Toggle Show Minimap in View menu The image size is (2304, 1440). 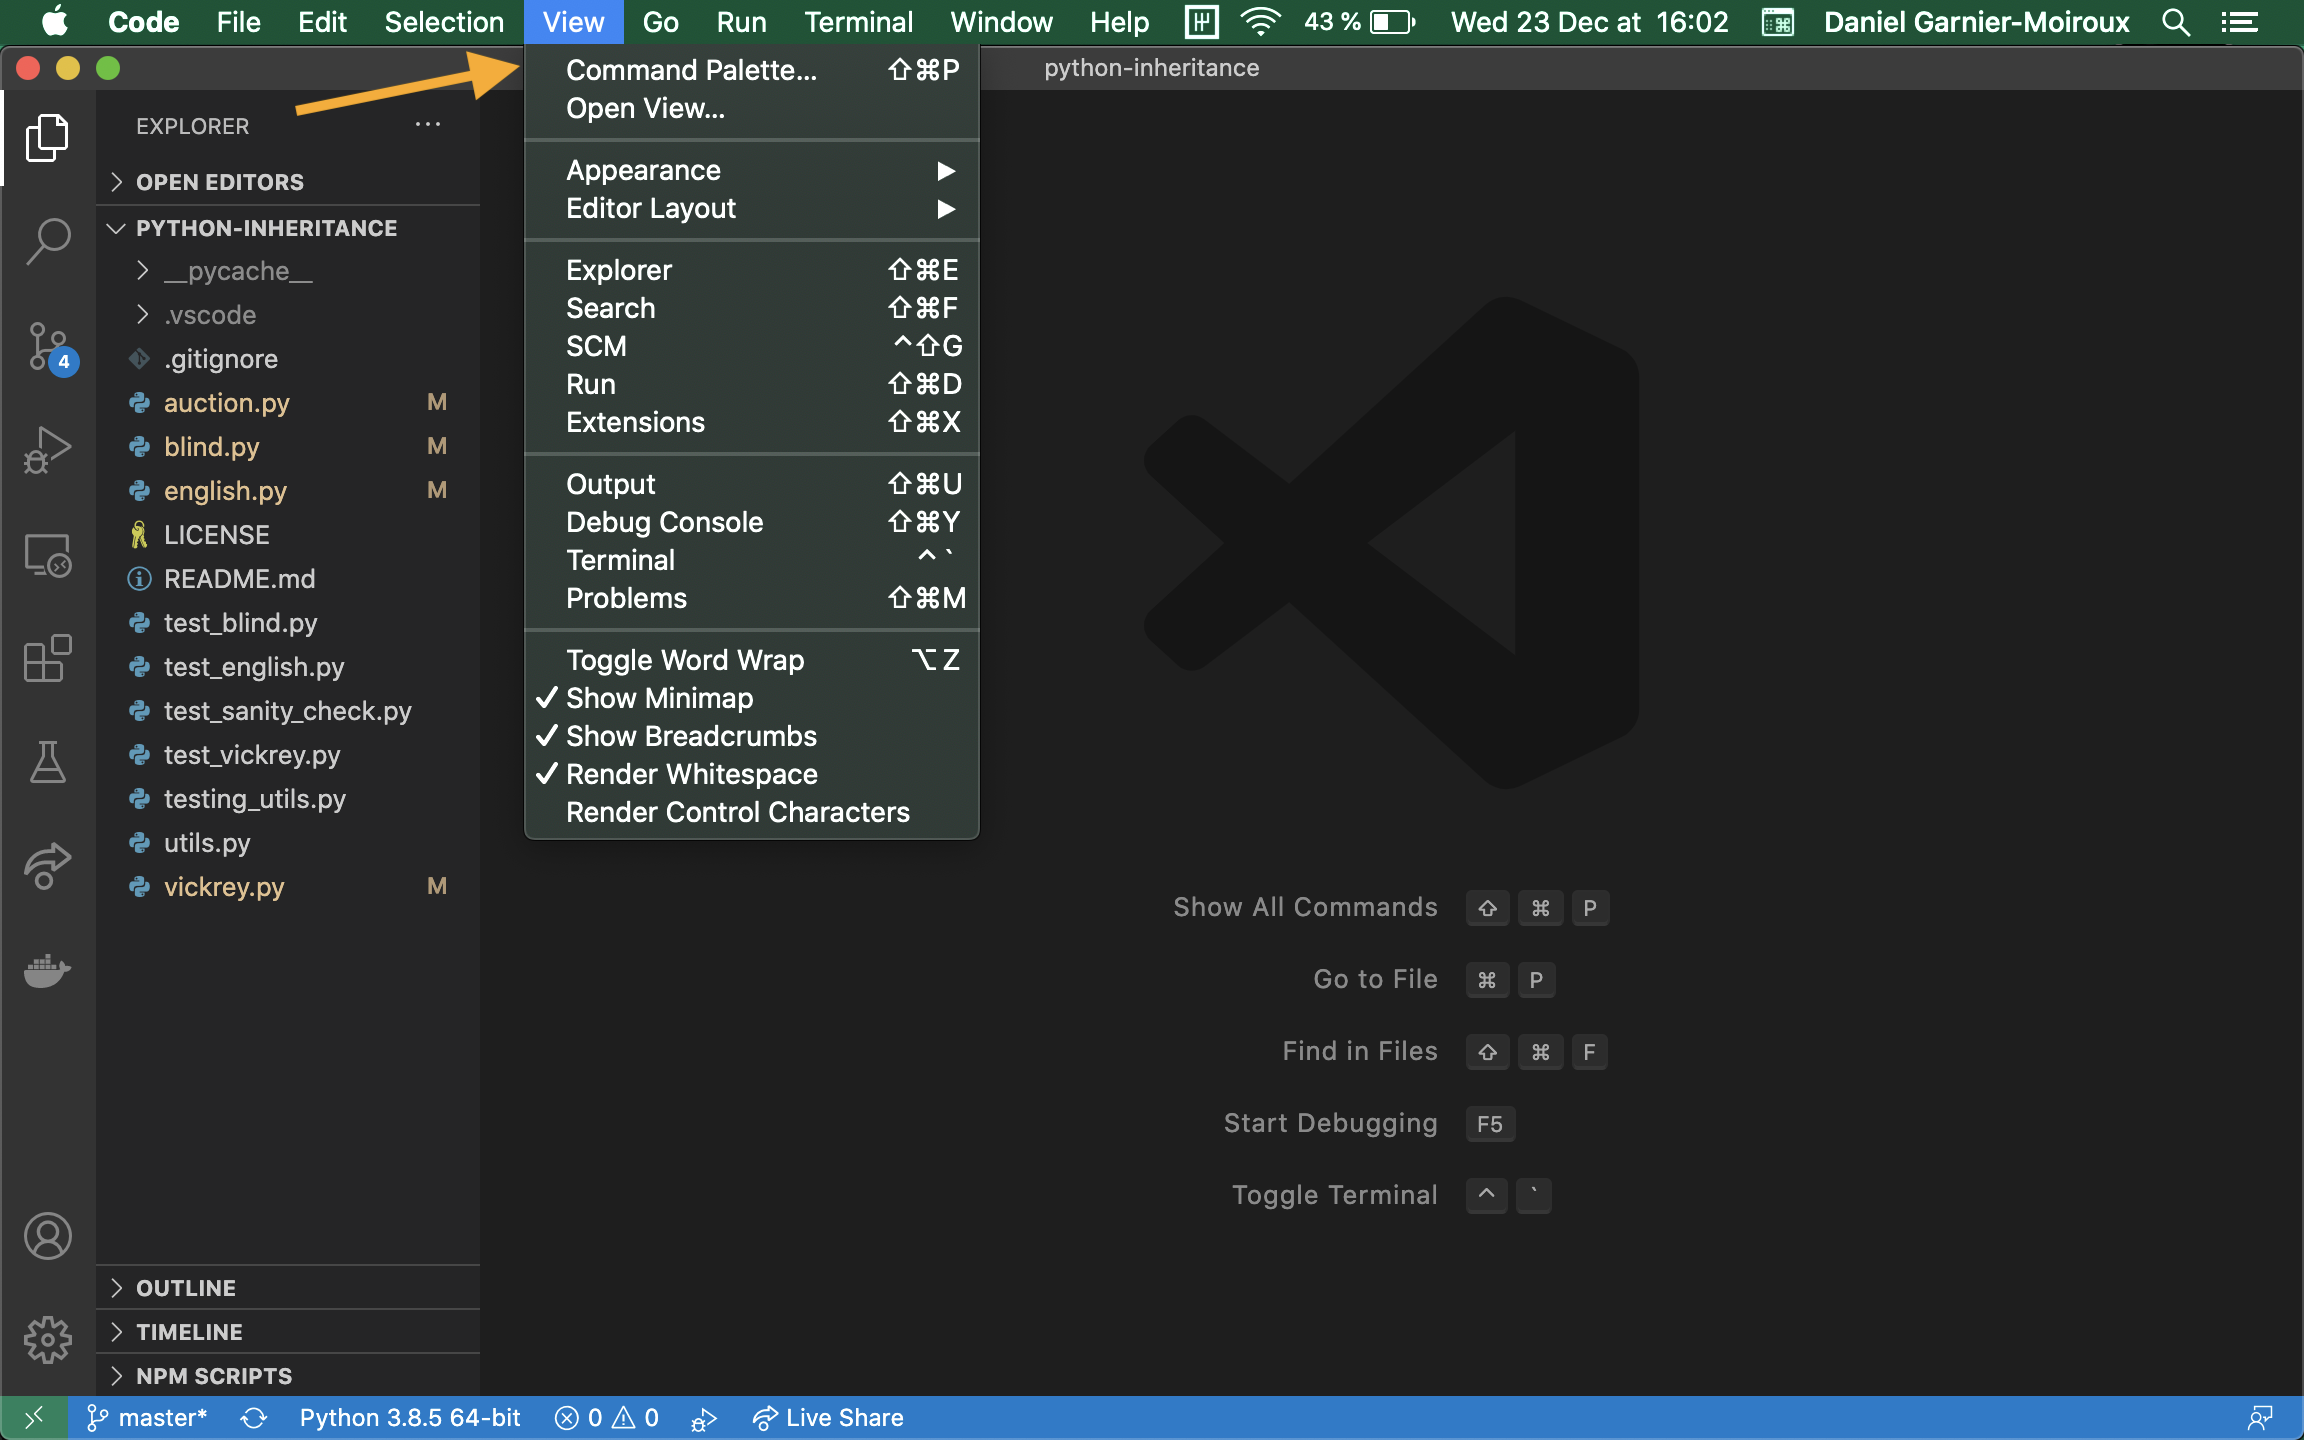click(x=659, y=698)
